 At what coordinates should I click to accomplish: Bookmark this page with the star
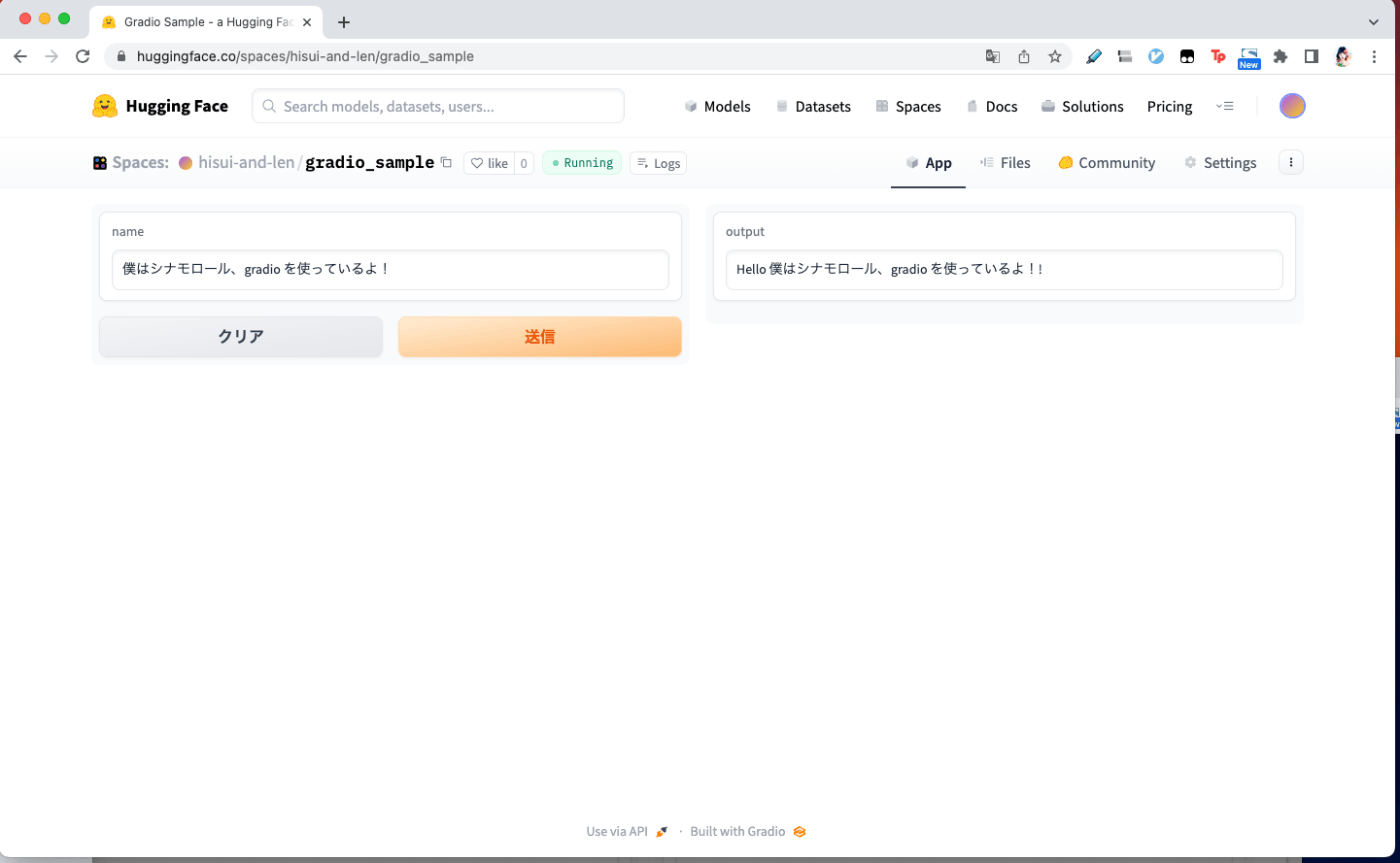point(1054,57)
